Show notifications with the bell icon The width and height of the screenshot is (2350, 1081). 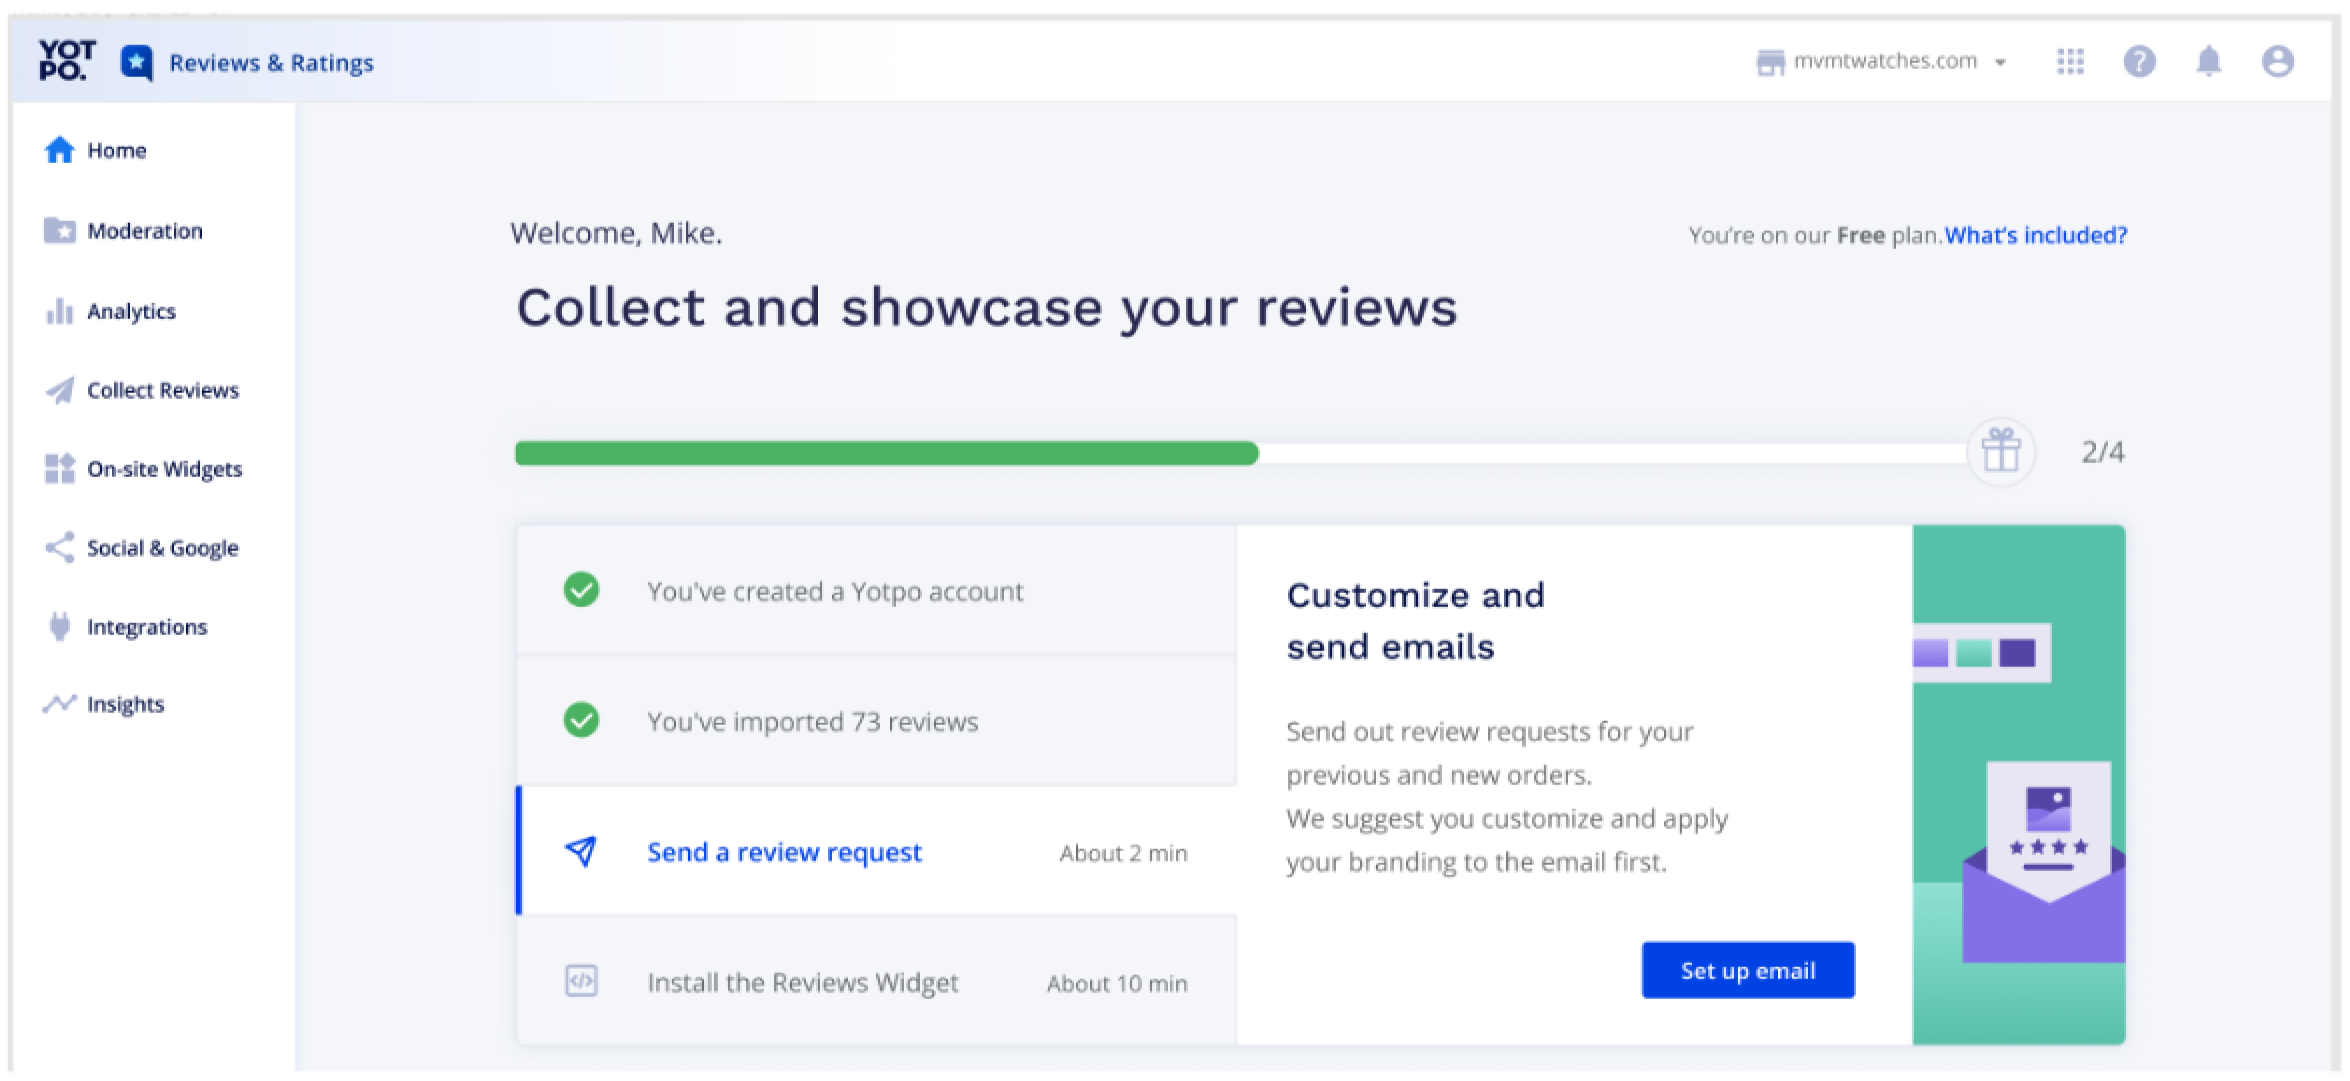[x=2208, y=62]
